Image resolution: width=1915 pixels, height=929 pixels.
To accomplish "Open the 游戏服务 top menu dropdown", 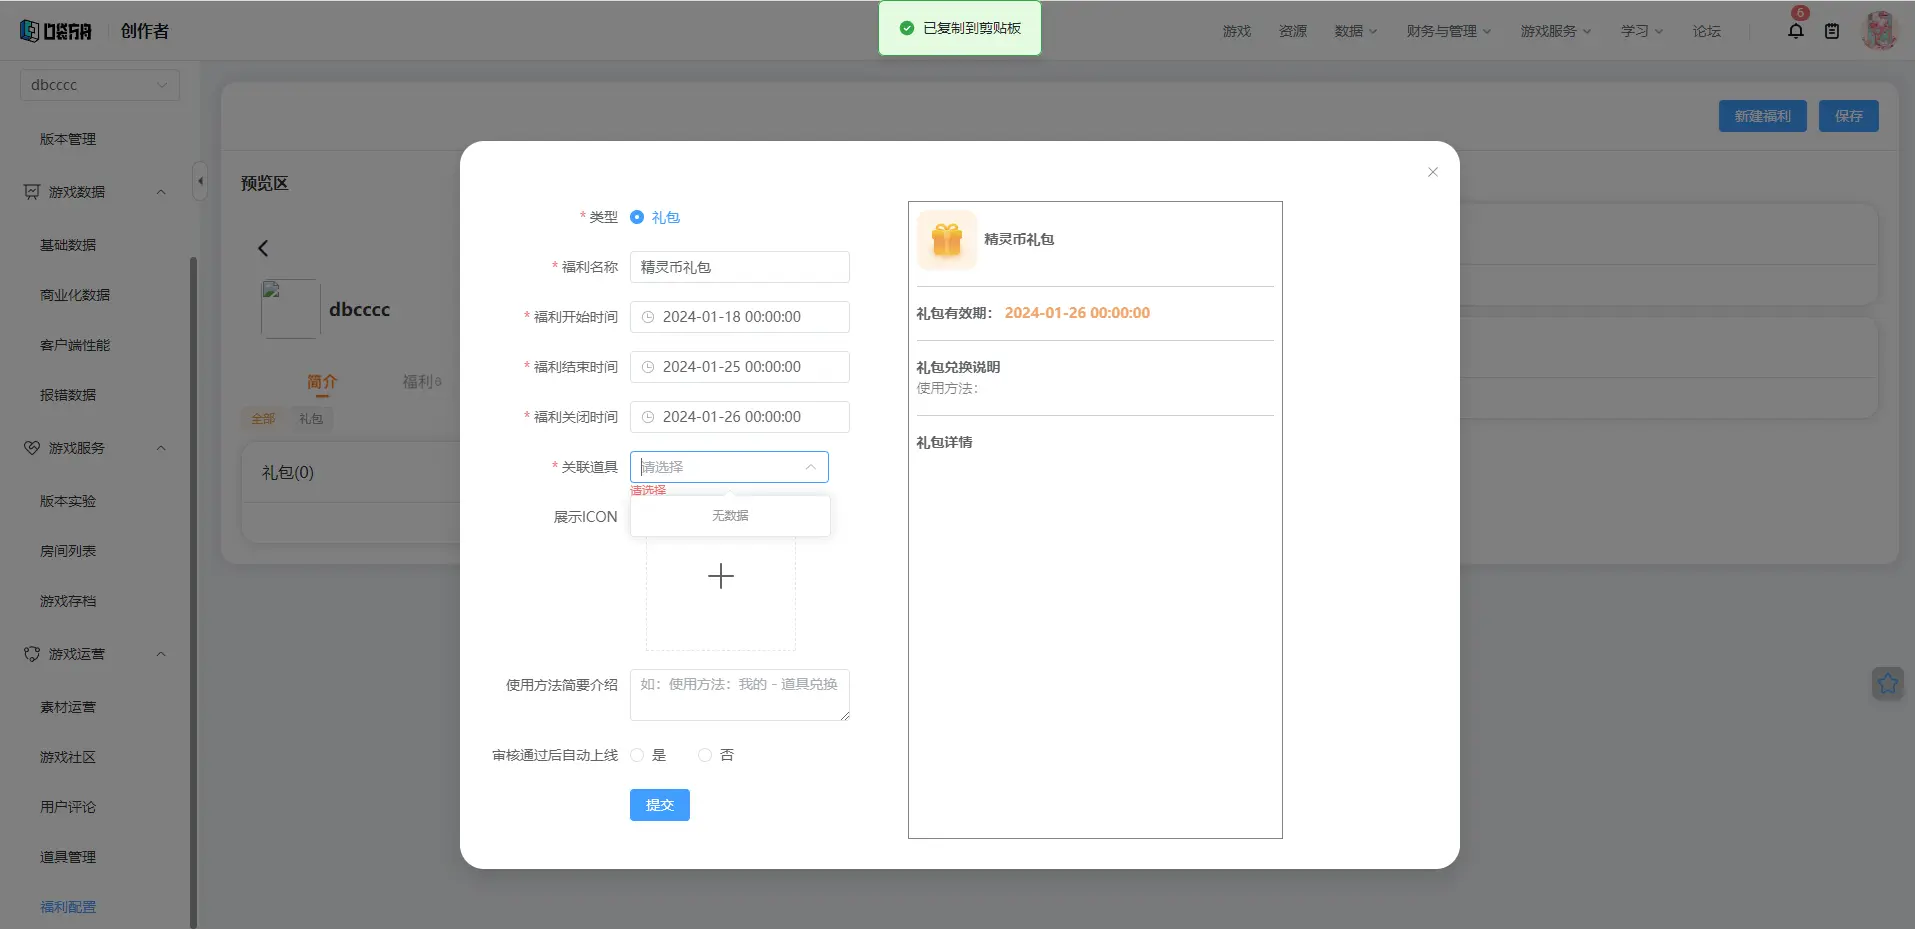I will 1556,31.
